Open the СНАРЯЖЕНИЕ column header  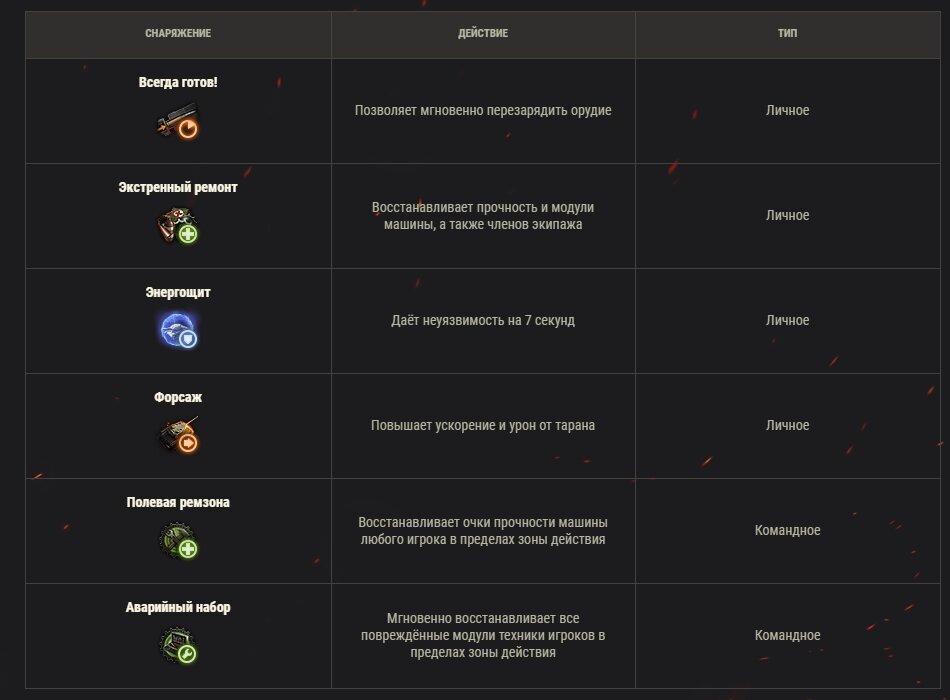(x=180, y=33)
